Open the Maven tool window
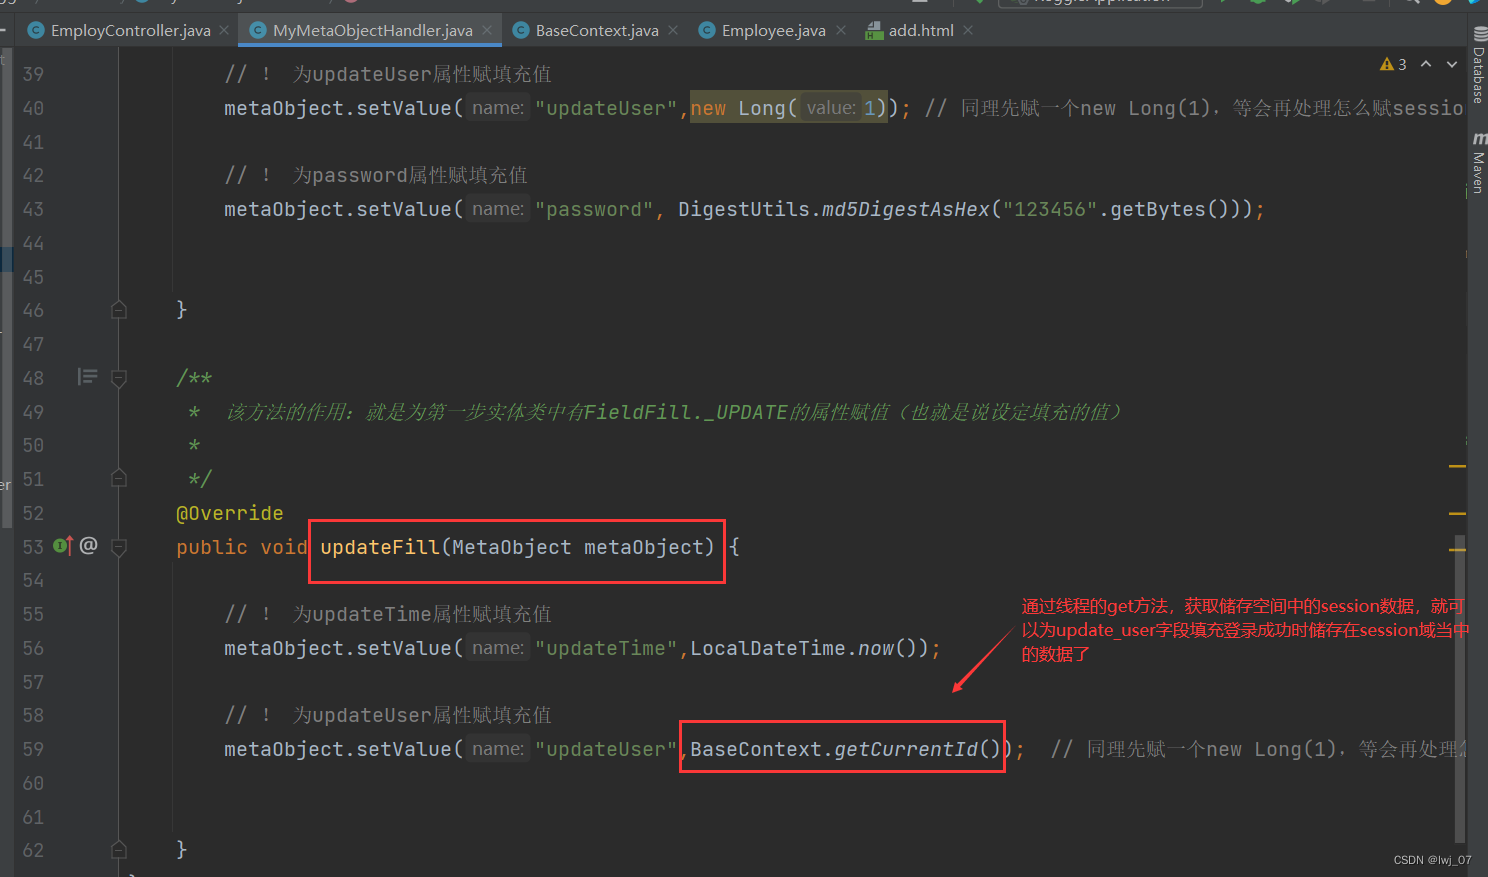This screenshot has height=877, width=1488. 1478,161
